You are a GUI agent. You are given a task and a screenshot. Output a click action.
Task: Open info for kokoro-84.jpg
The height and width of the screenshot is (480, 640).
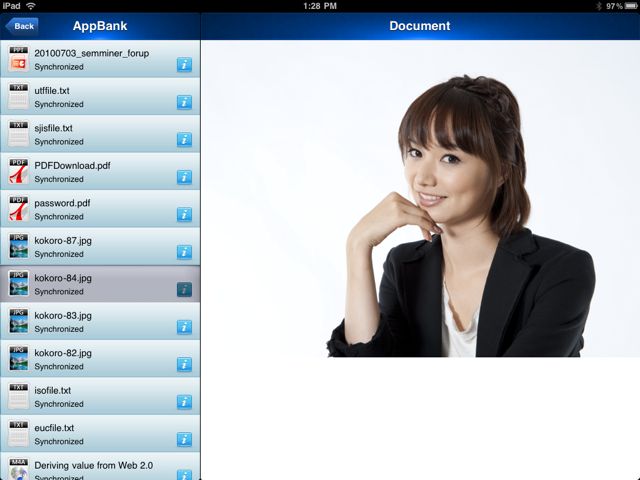[184, 289]
